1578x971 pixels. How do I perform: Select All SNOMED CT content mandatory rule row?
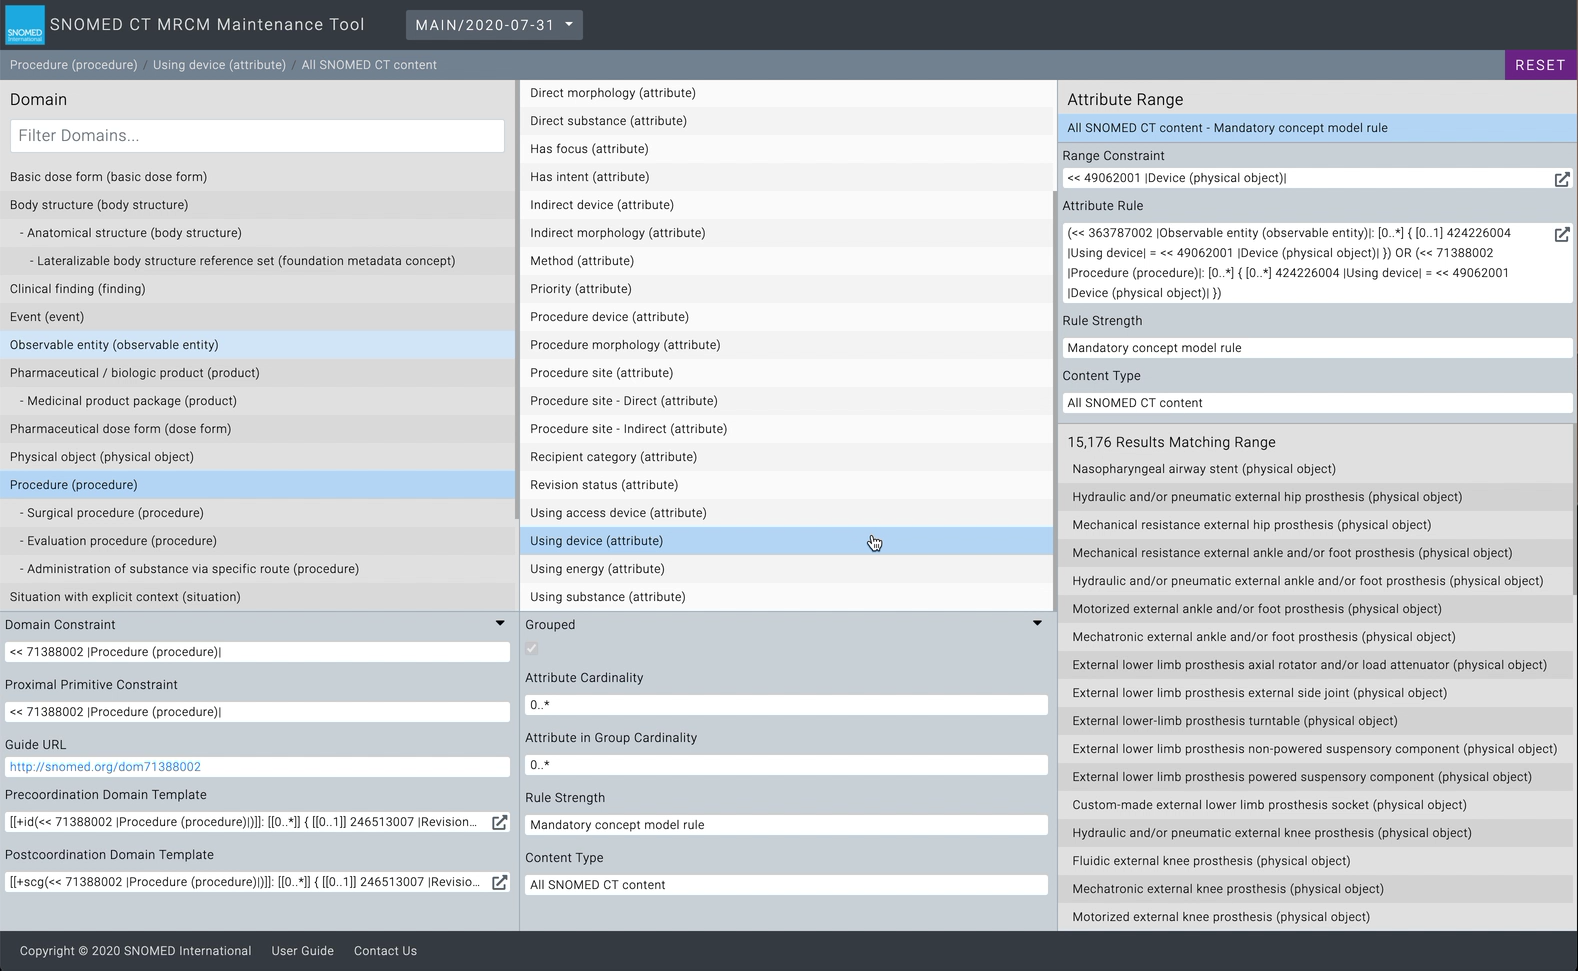(1317, 128)
